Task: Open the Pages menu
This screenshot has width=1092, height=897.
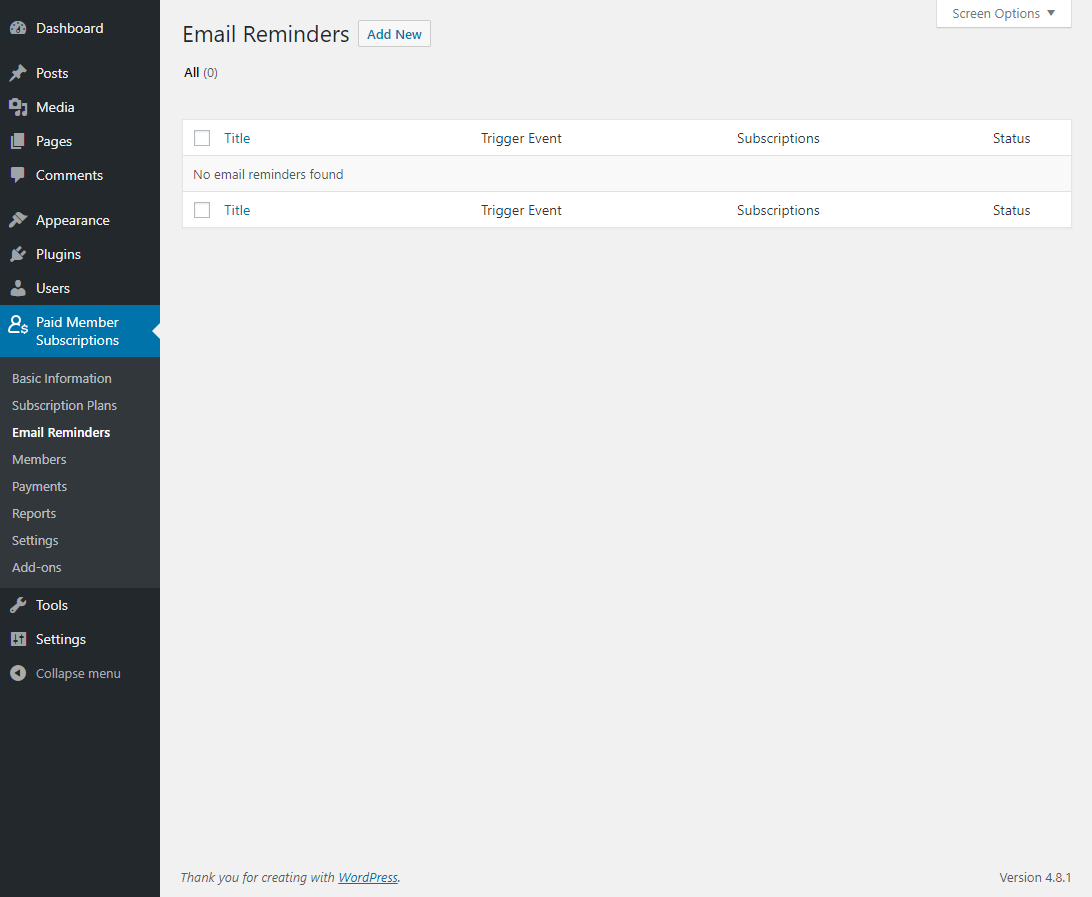Action: (x=54, y=141)
